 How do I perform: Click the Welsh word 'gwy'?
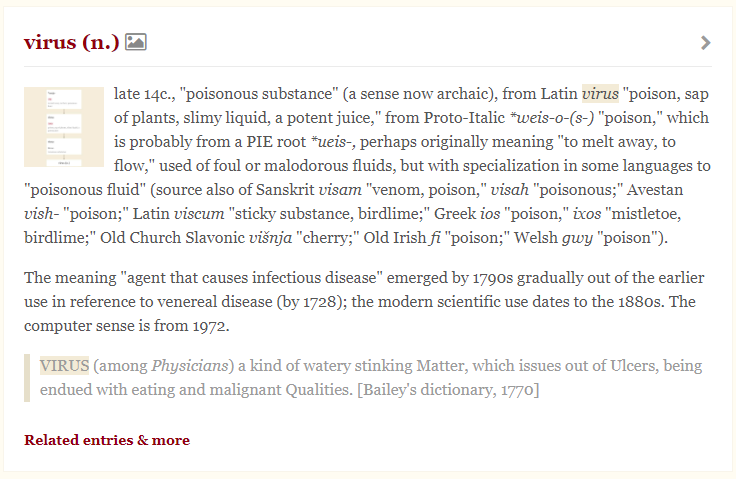coord(577,238)
